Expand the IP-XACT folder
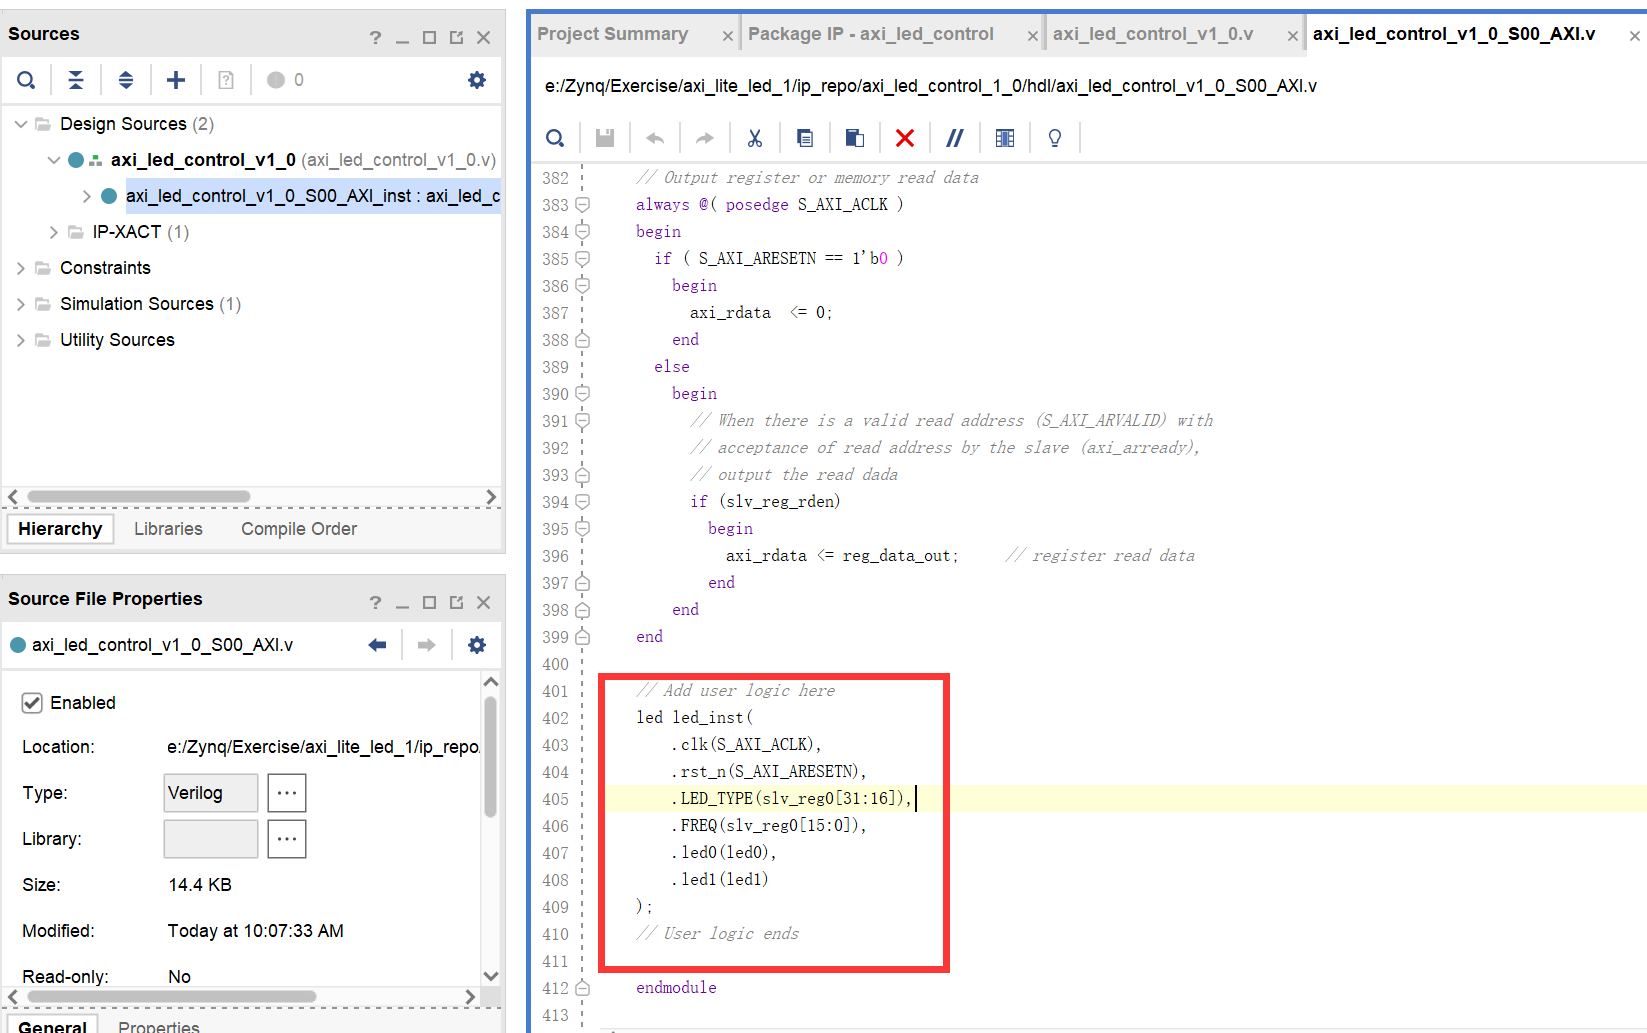The image size is (1647, 1033). (x=54, y=232)
